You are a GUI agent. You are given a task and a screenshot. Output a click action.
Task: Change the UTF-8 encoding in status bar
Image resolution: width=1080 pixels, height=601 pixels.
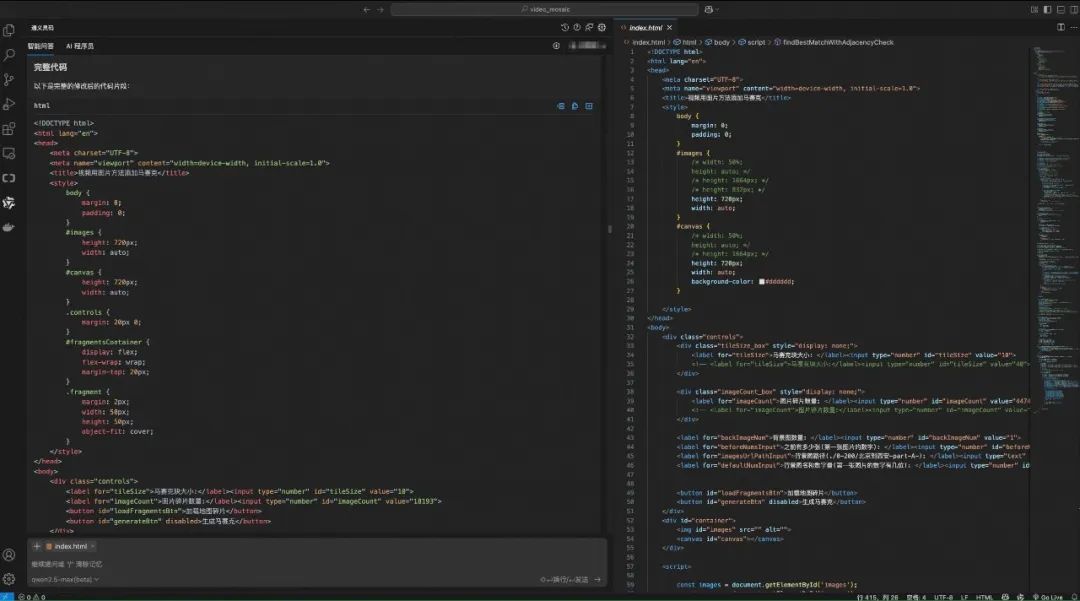(x=943, y=597)
